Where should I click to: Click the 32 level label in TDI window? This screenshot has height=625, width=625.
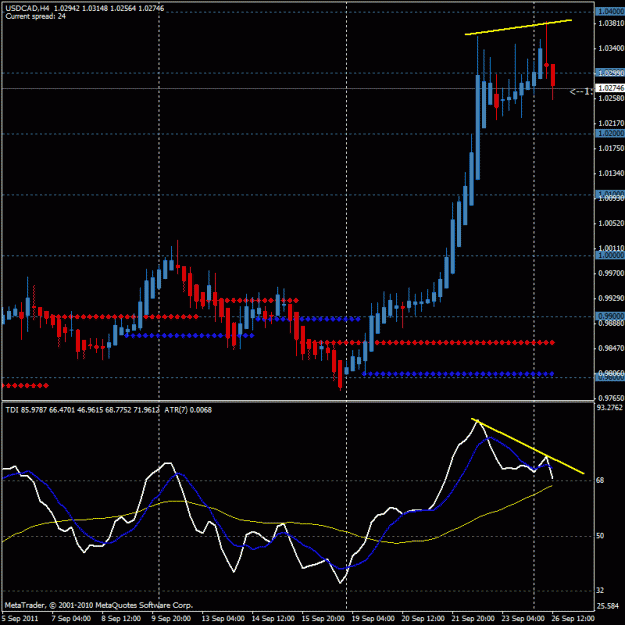point(600,590)
